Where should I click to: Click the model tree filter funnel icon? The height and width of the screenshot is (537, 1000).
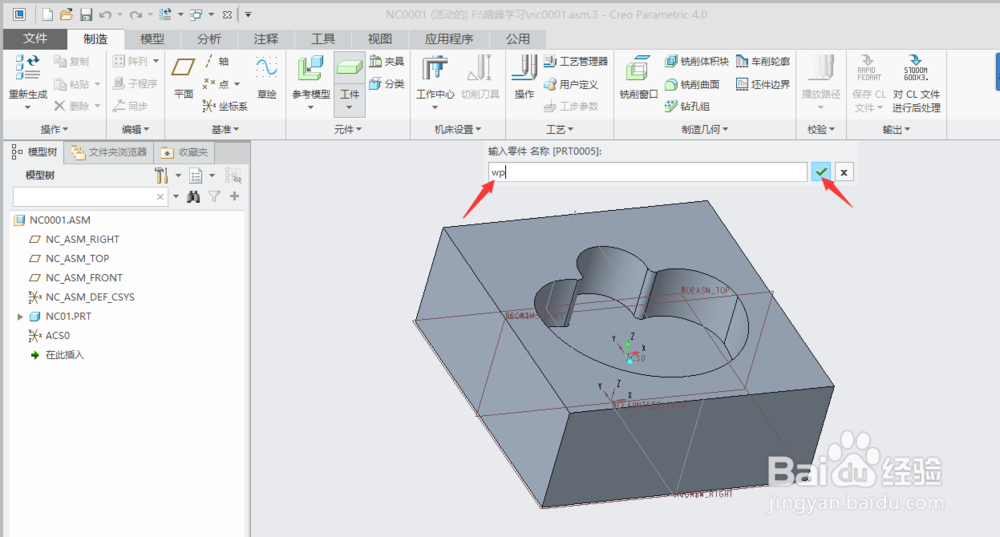tap(214, 196)
